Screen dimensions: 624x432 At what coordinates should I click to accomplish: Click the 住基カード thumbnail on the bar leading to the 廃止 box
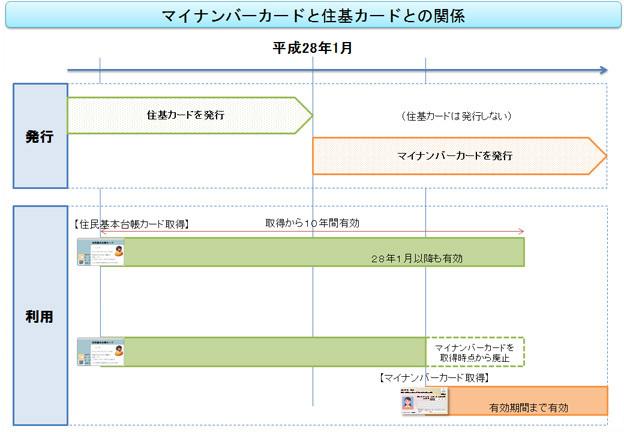click(100, 351)
